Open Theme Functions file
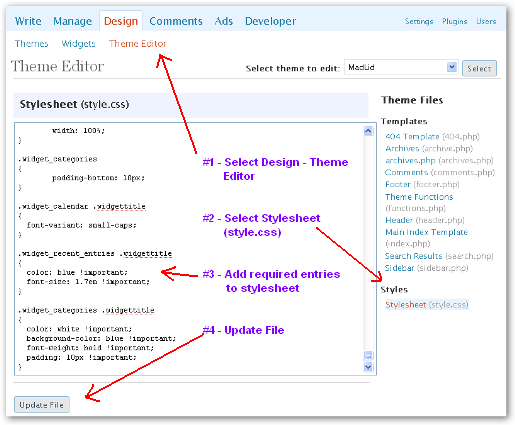Viewport: 515px width, 425px height. 419,197
